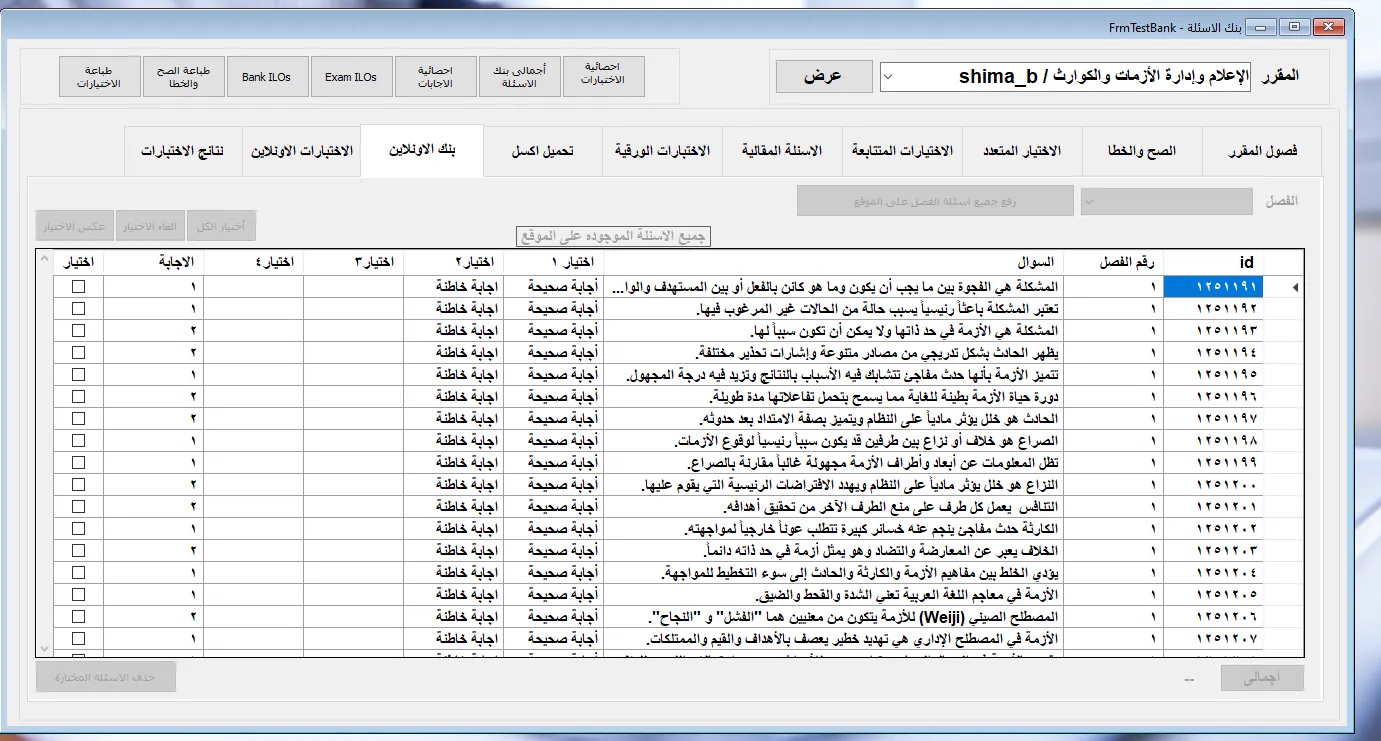Open the تحميل اكسل tab
The image size is (1381, 741).
pos(543,151)
